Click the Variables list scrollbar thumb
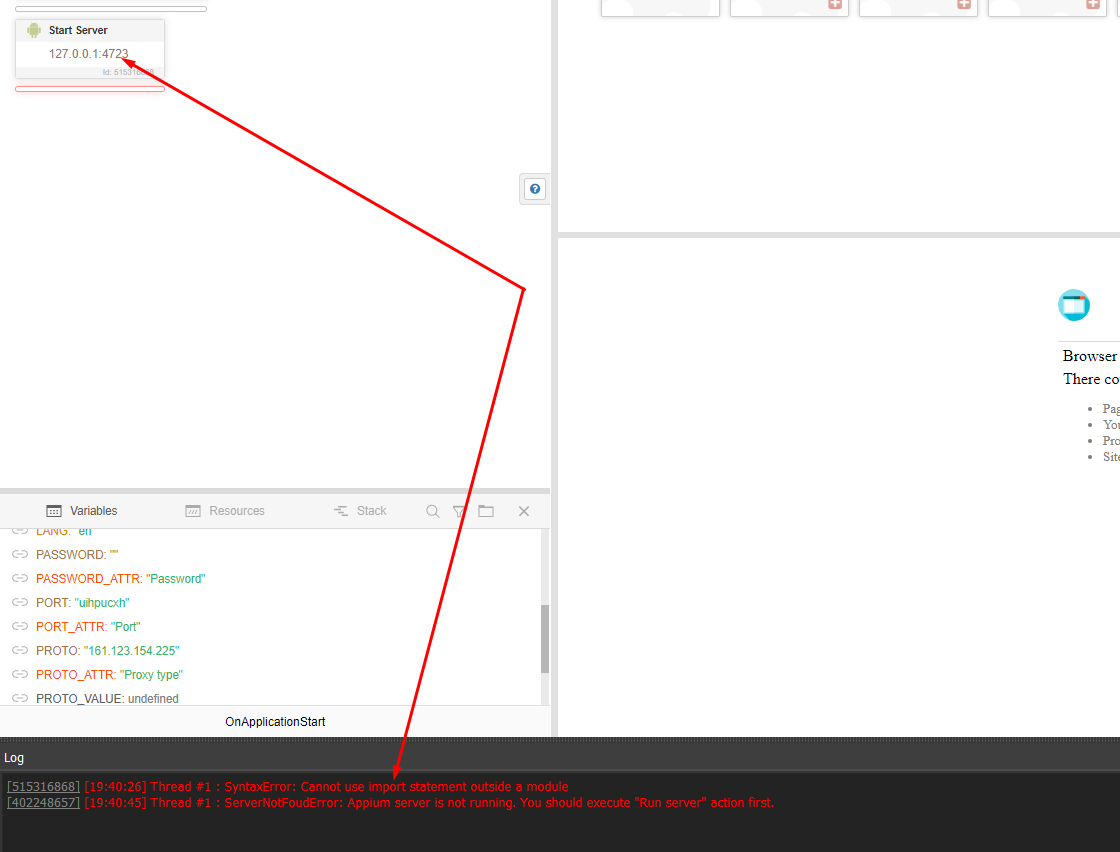This screenshot has width=1120, height=852. tap(545, 638)
